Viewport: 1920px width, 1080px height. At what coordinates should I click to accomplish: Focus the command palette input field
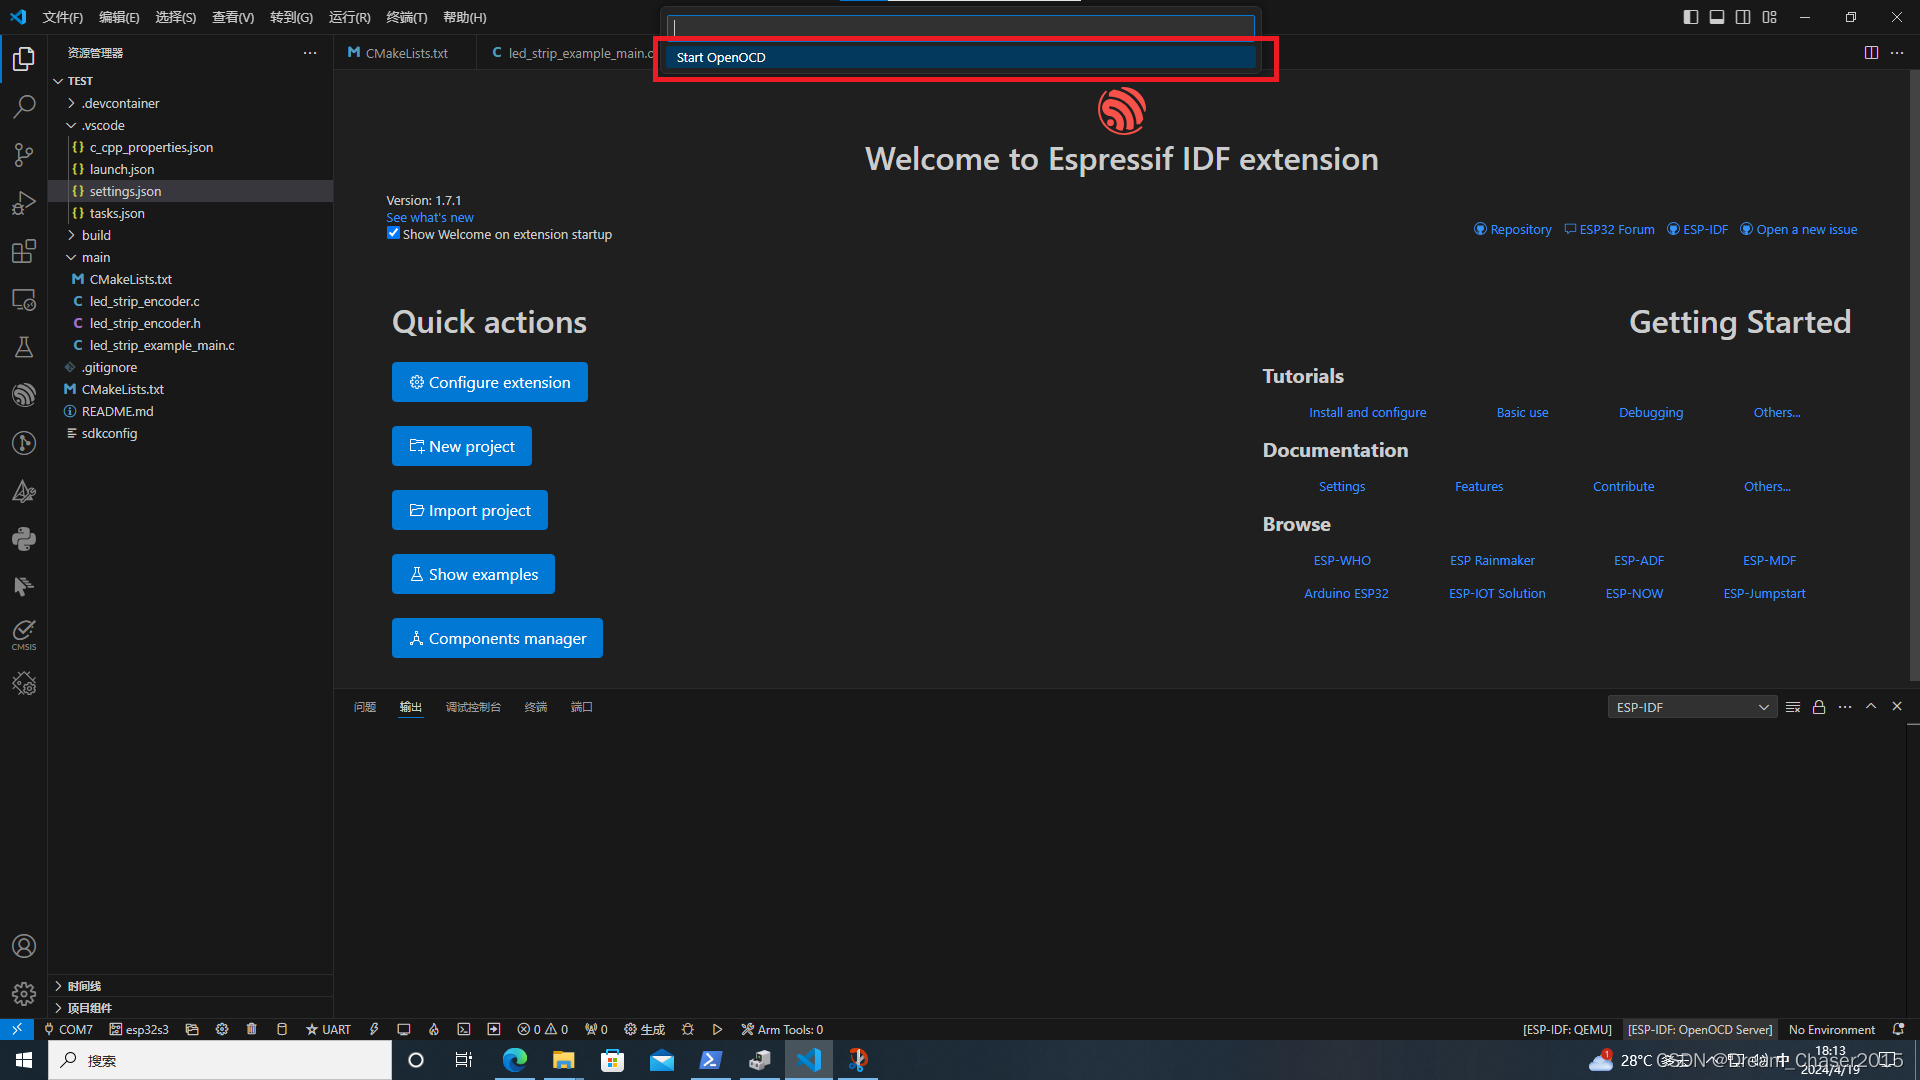coord(960,27)
